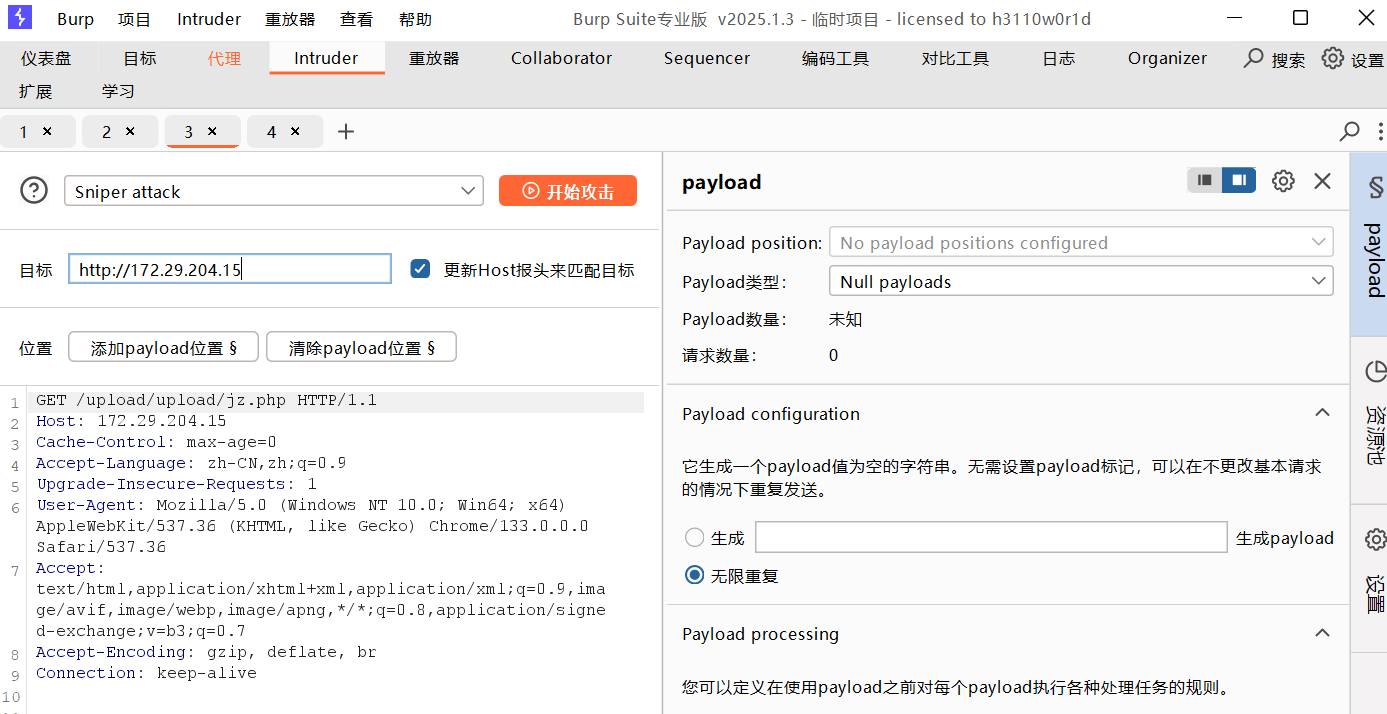This screenshot has height=714, width=1387.
Task: Open the 设置 gear in right sidebar
Action: [x=1375, y=540]
